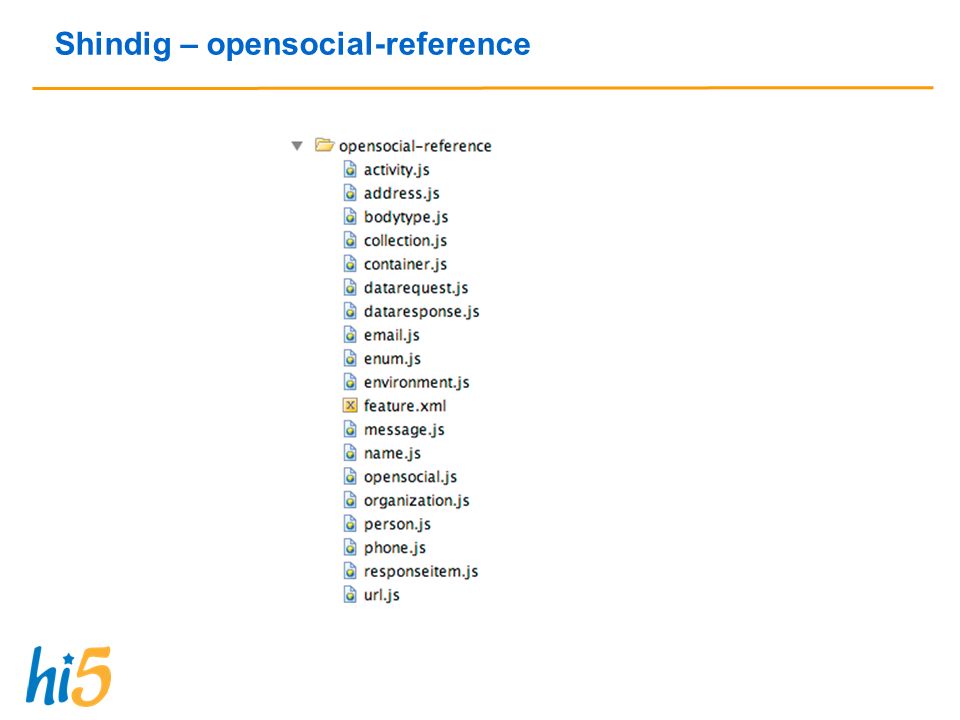Click the activity.js file icon
The image size is (960, 720).
350,169
